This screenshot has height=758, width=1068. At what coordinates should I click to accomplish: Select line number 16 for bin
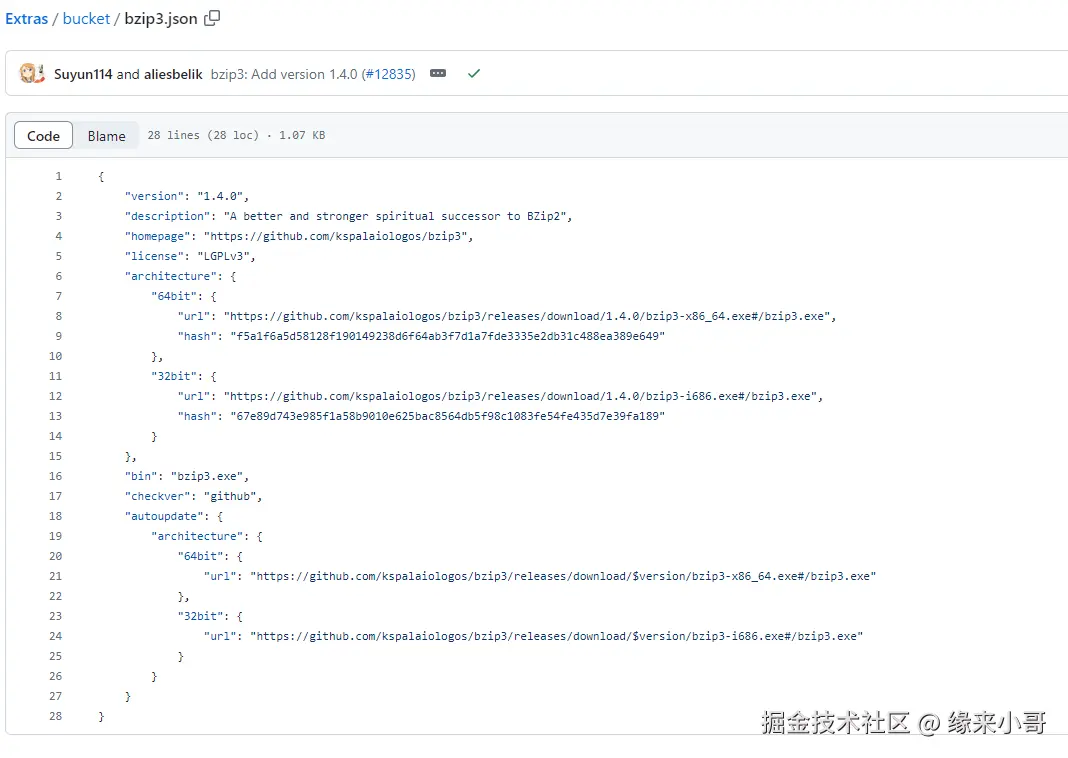point(55,476)
